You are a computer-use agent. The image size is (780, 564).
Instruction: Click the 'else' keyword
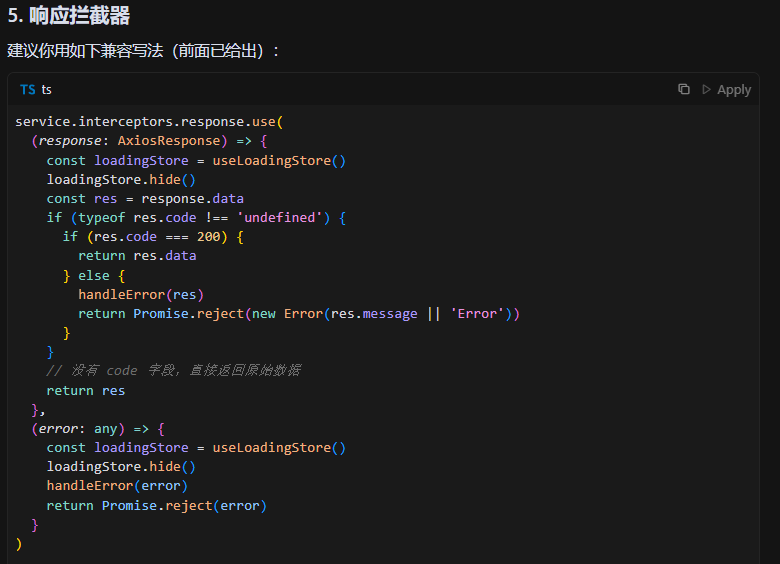(94, 276)
